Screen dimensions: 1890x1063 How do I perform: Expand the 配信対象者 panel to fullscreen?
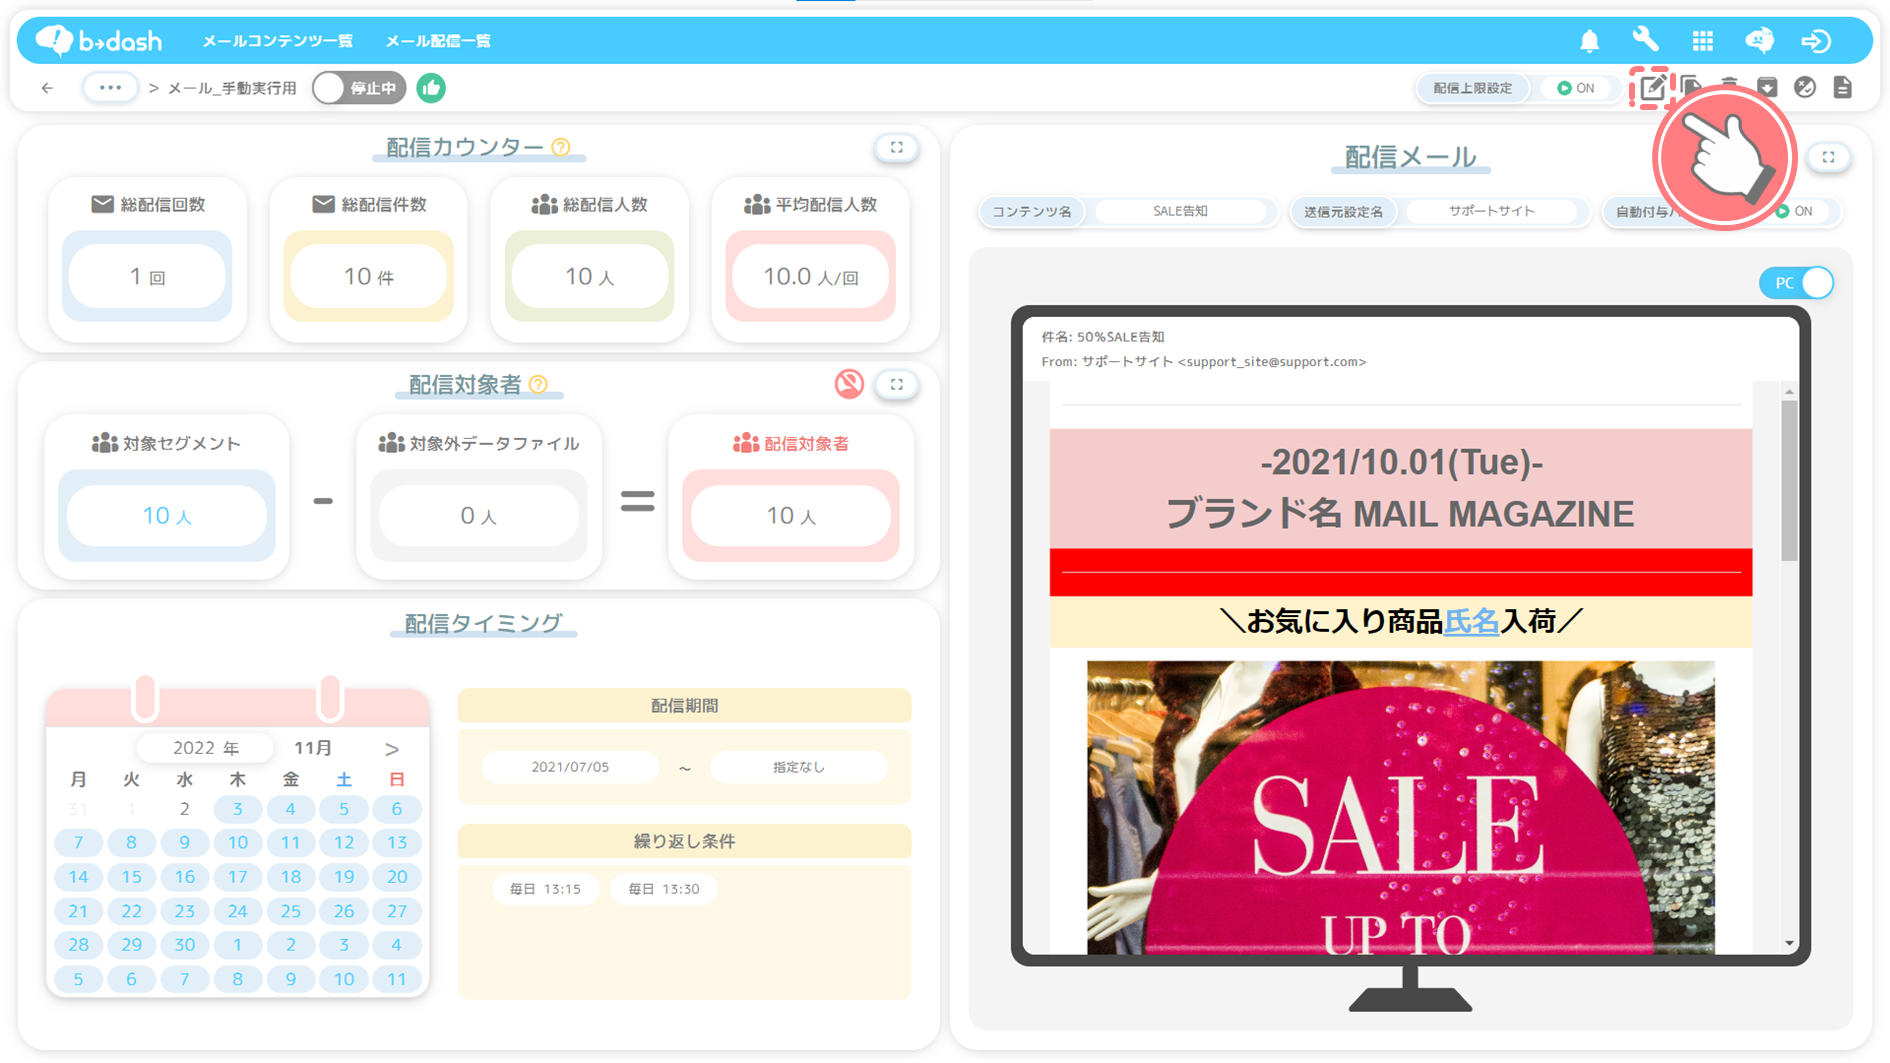(897, 384)
